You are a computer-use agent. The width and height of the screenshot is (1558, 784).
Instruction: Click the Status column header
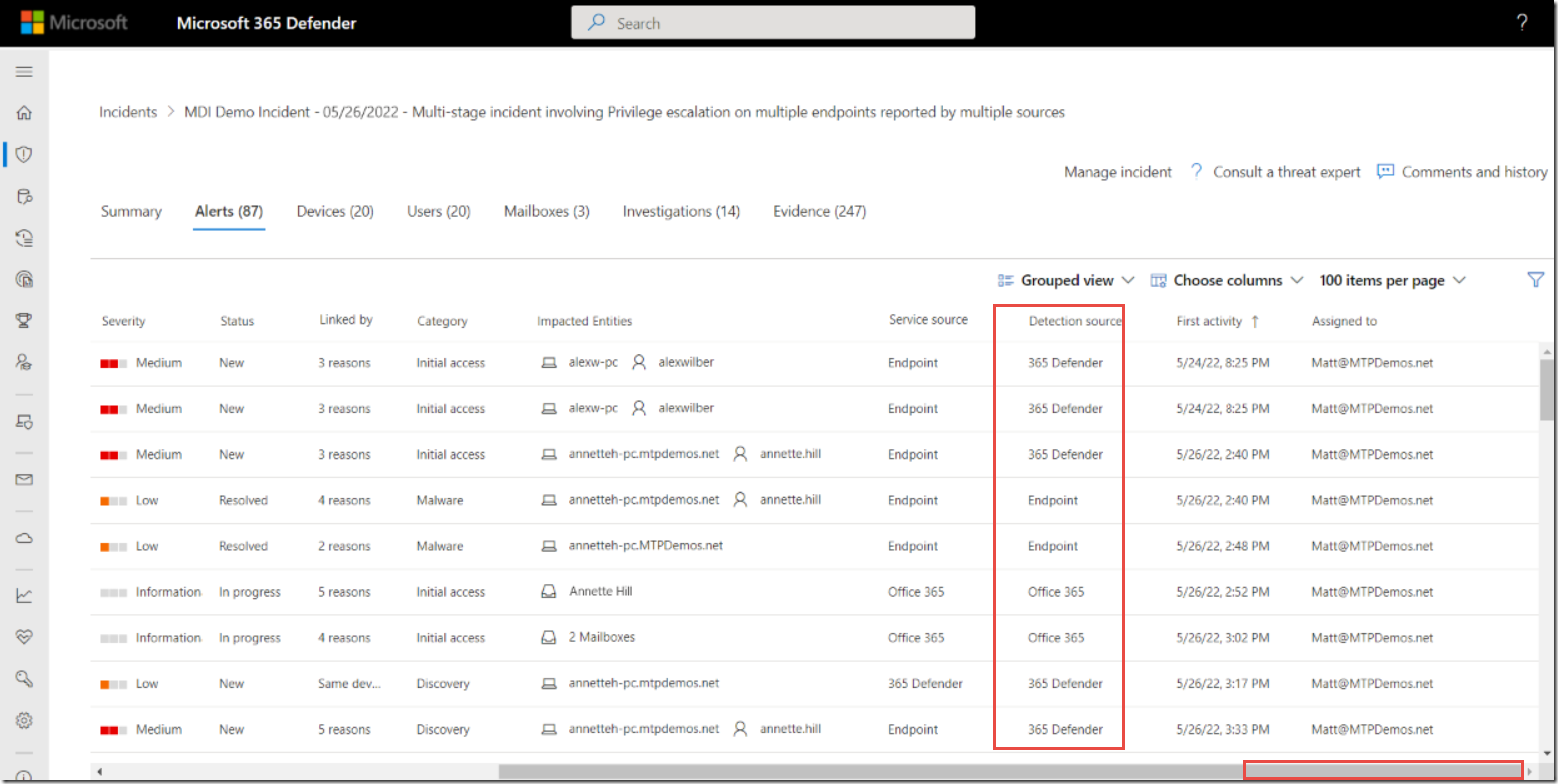tap(237, 321)
